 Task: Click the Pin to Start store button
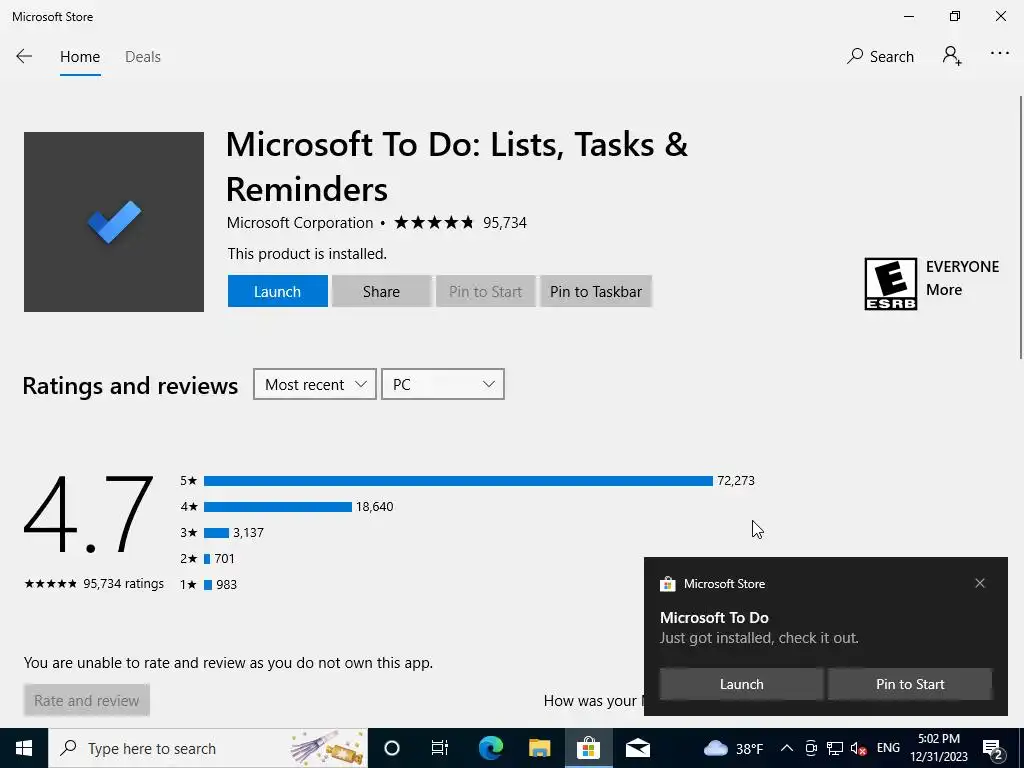coord(485,291)
